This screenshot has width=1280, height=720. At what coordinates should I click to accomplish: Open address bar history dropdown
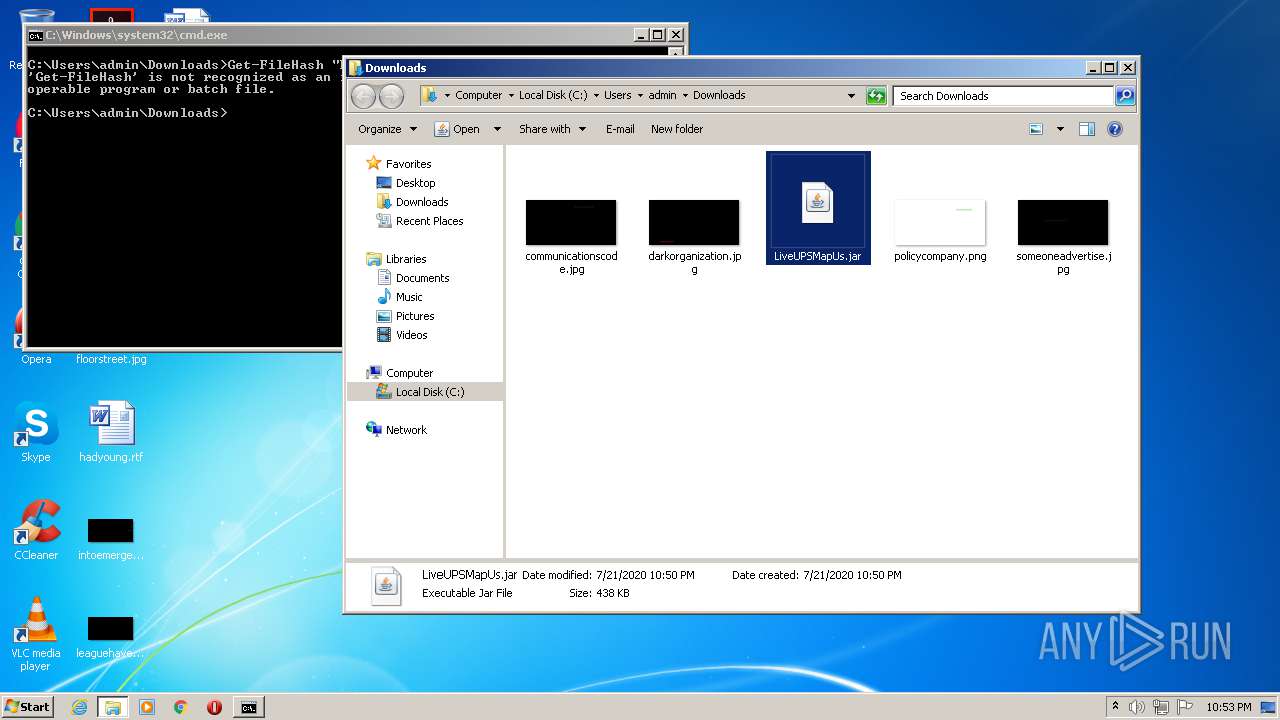[x=851, y=96]
